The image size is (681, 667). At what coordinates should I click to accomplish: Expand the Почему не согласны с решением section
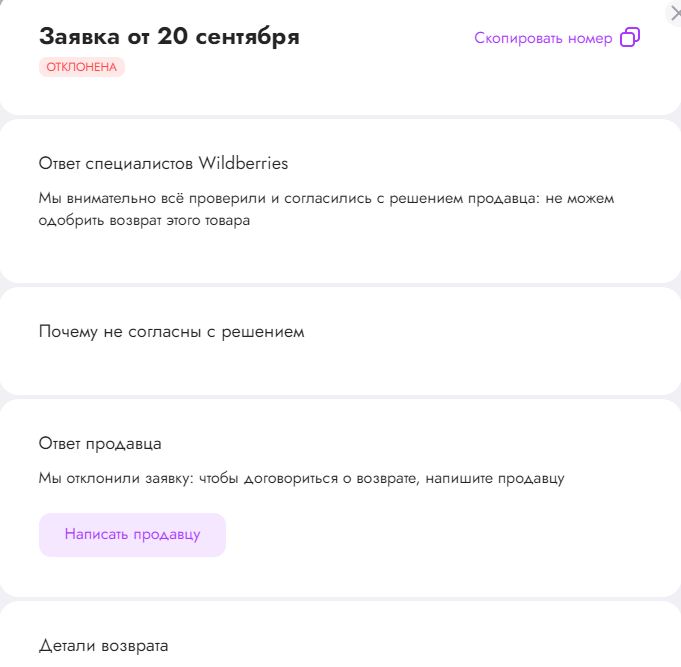tap(171, 331)
